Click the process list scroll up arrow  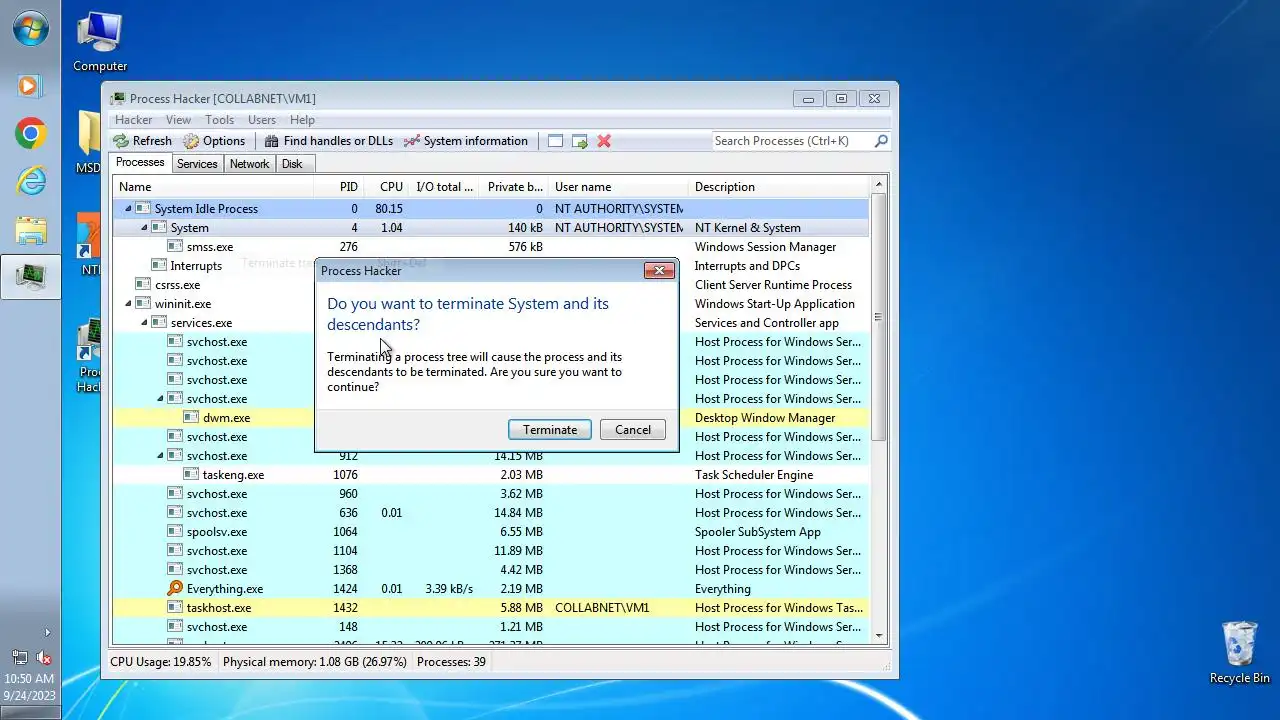(879, 185)
